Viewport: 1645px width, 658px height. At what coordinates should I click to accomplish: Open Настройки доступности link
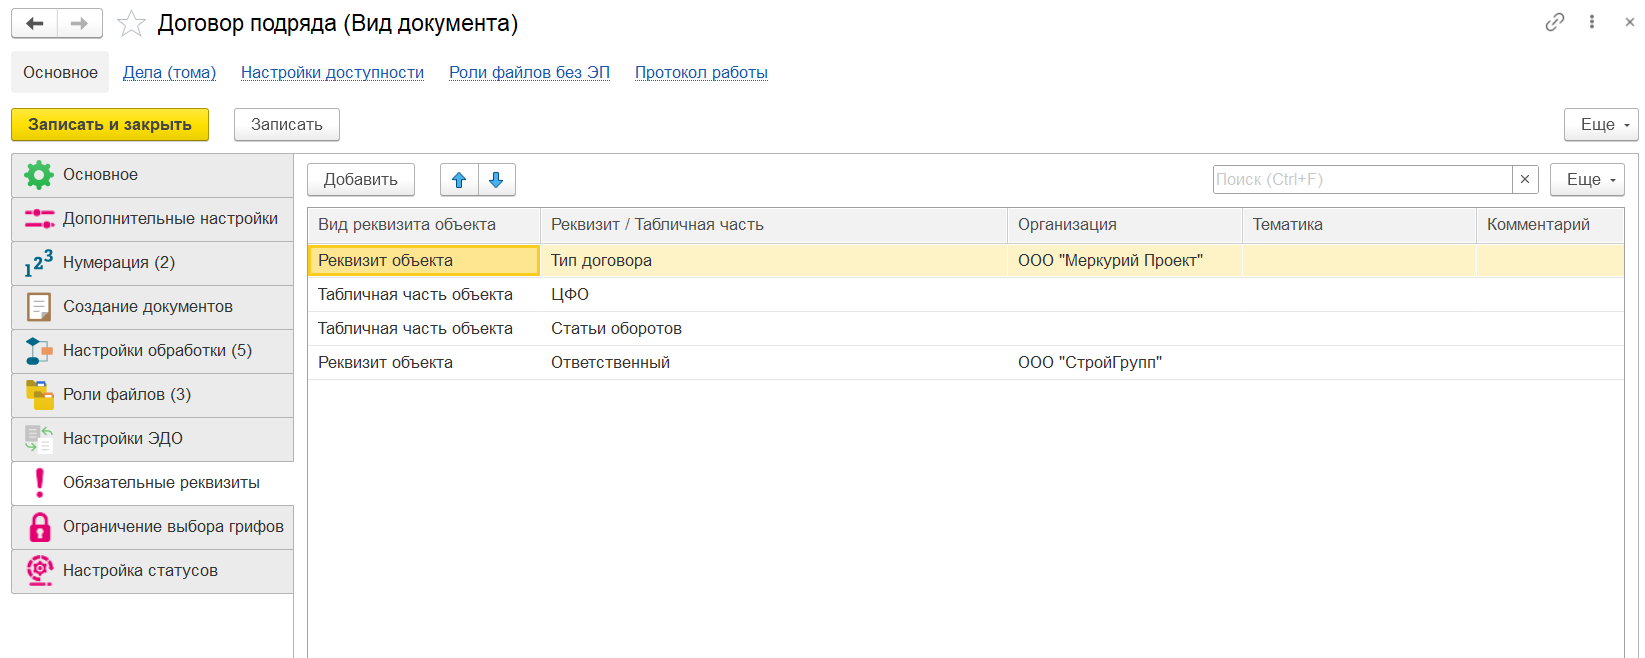tap(332, 72)
